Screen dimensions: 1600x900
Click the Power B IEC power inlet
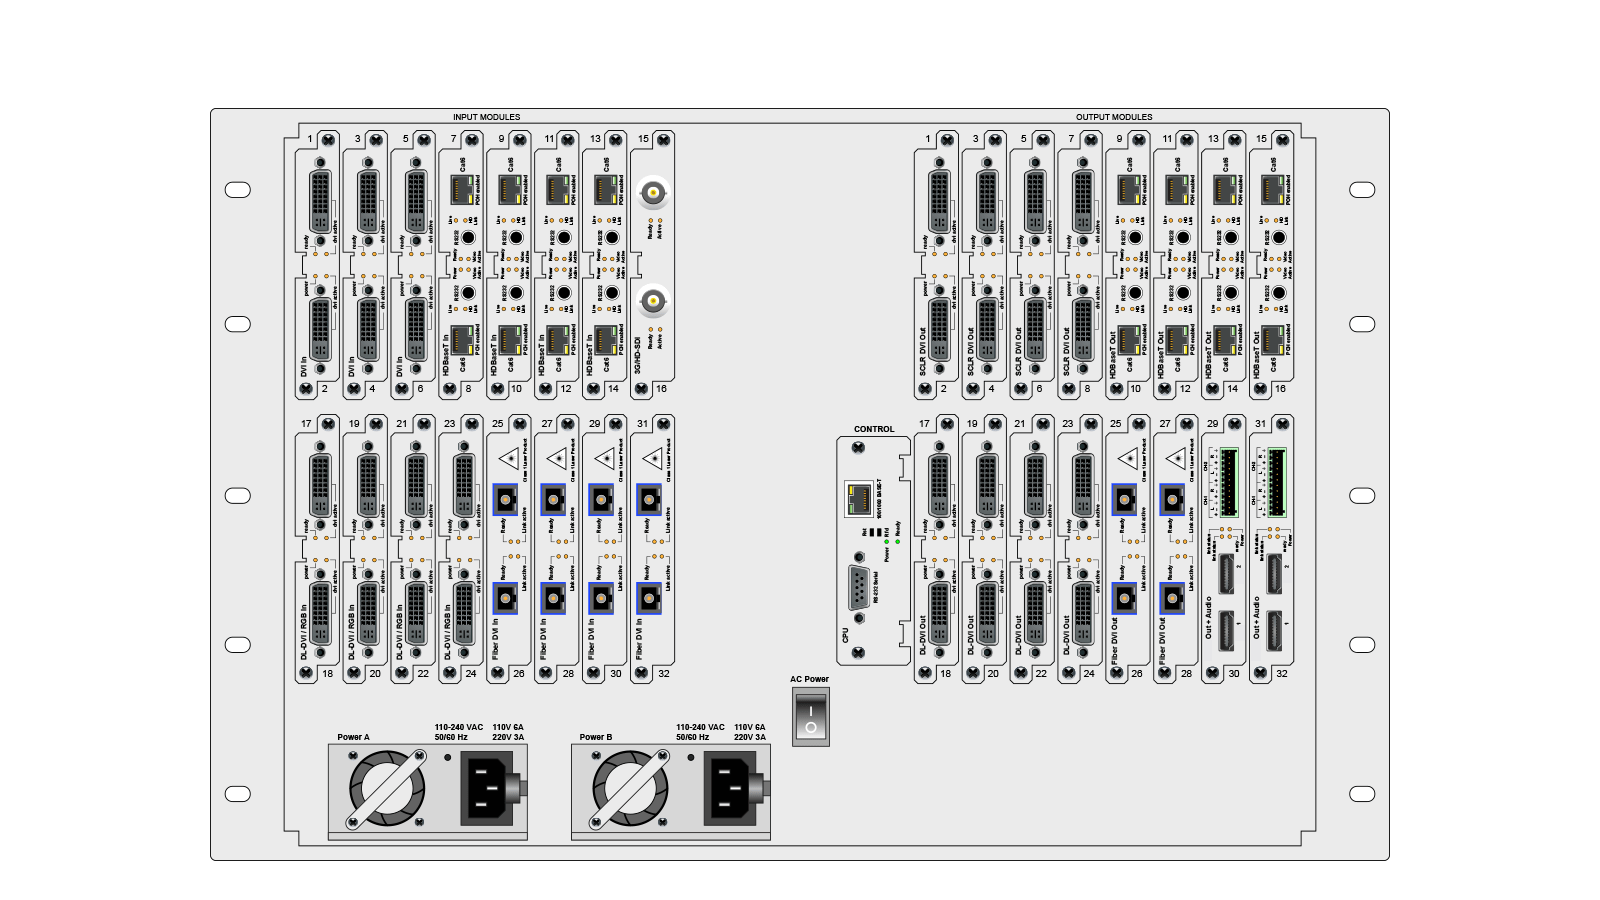(730, 788)
